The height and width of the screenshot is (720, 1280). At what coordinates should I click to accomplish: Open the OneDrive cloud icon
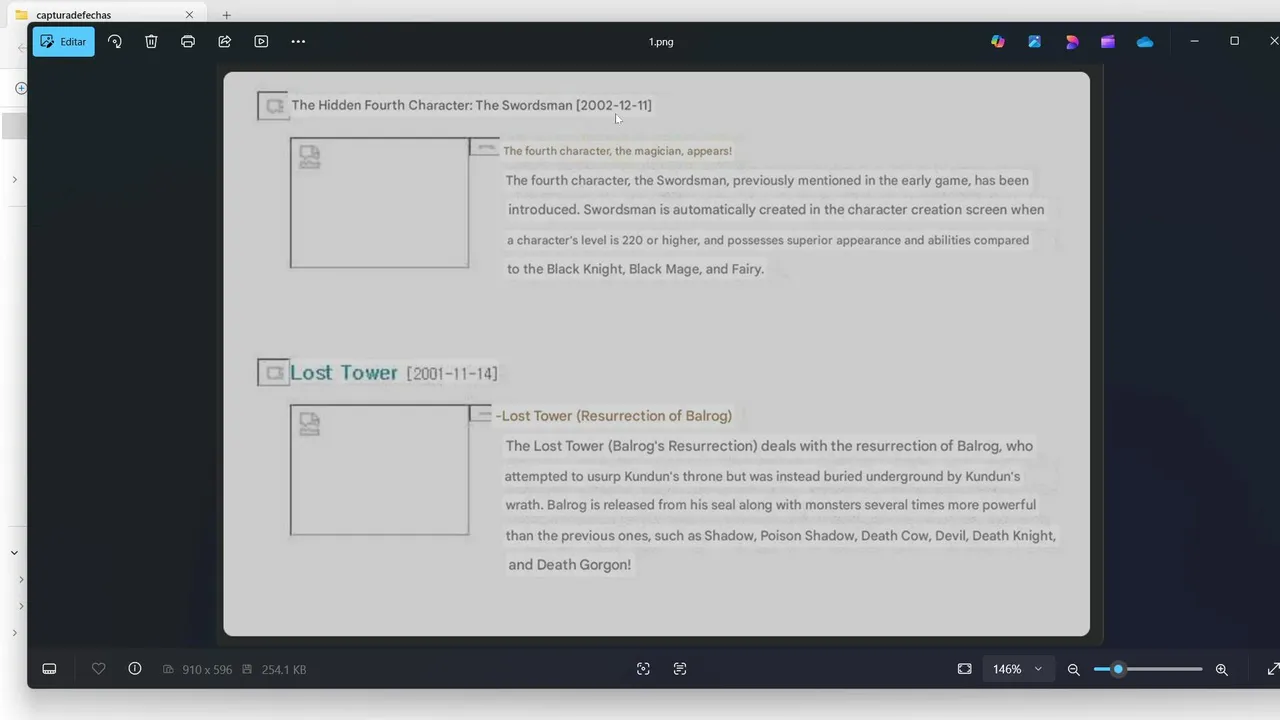coord(1145,42)
